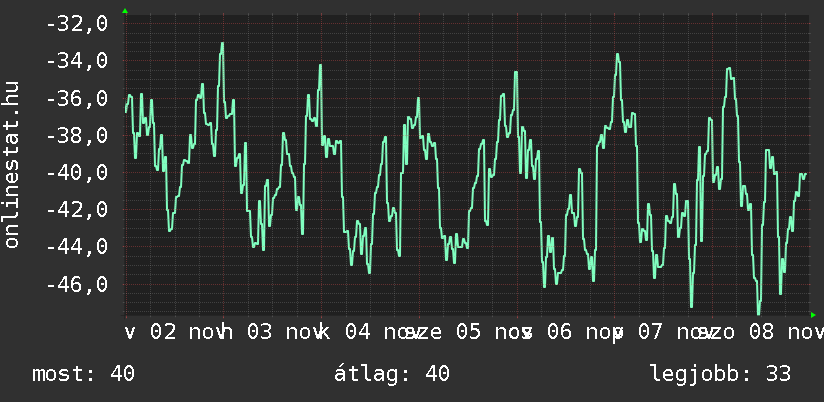Select the "most: 40" statistic
Viewport: 824px width, 402px height.
83,374
